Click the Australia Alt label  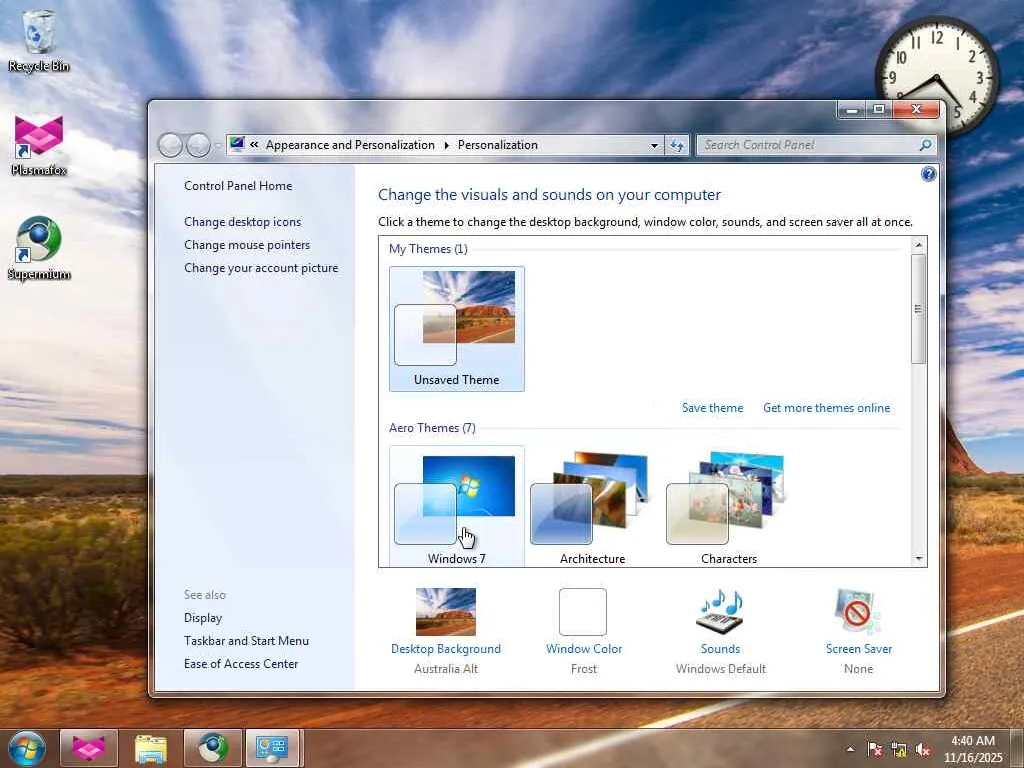(x=446, y=669)
